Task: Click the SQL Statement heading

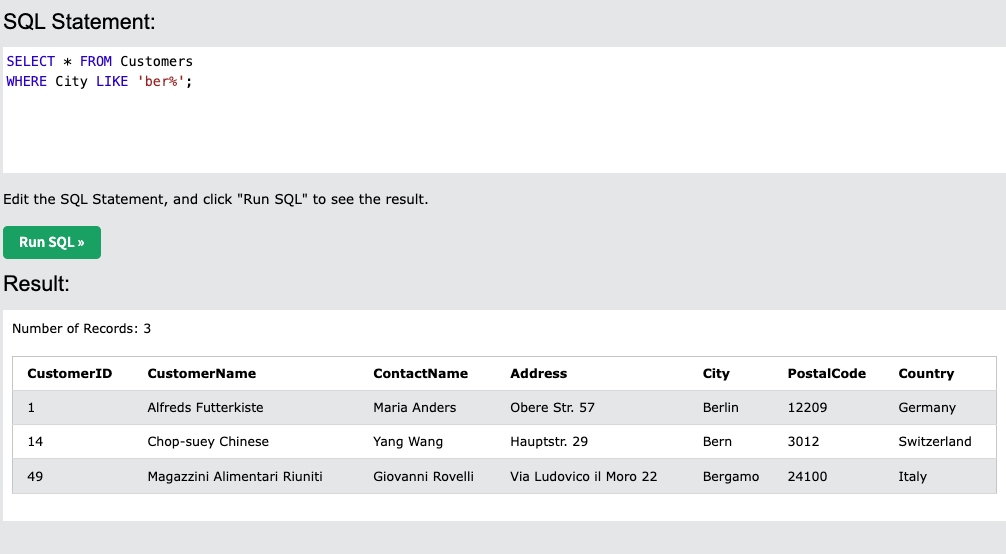Action: click(79, 22)
